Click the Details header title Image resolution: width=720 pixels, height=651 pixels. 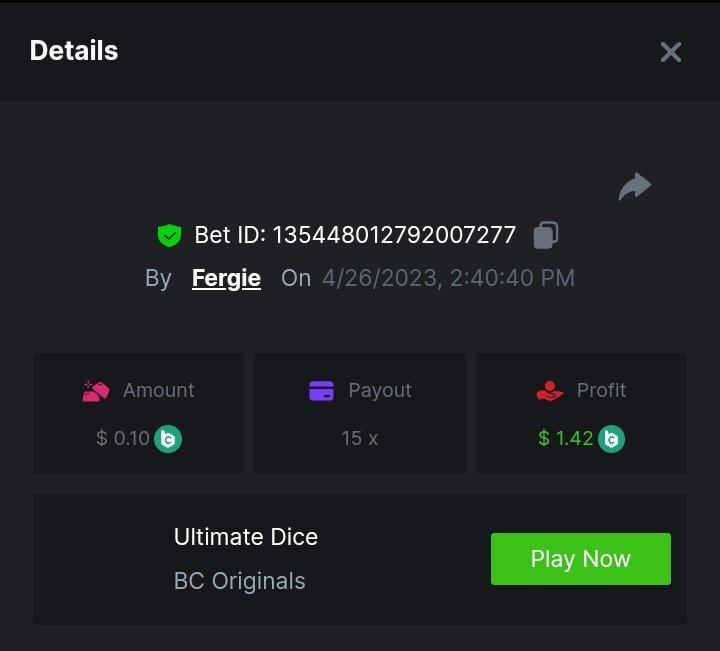74,51
